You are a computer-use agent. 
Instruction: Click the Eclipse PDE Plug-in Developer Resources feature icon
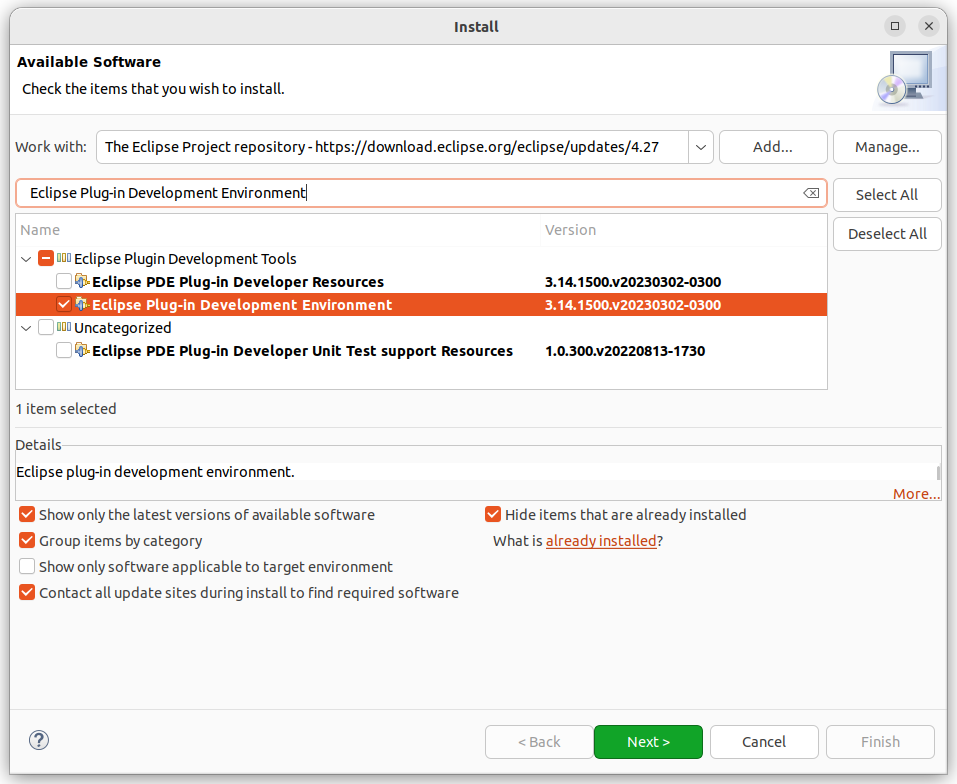[x=82, y=281]
